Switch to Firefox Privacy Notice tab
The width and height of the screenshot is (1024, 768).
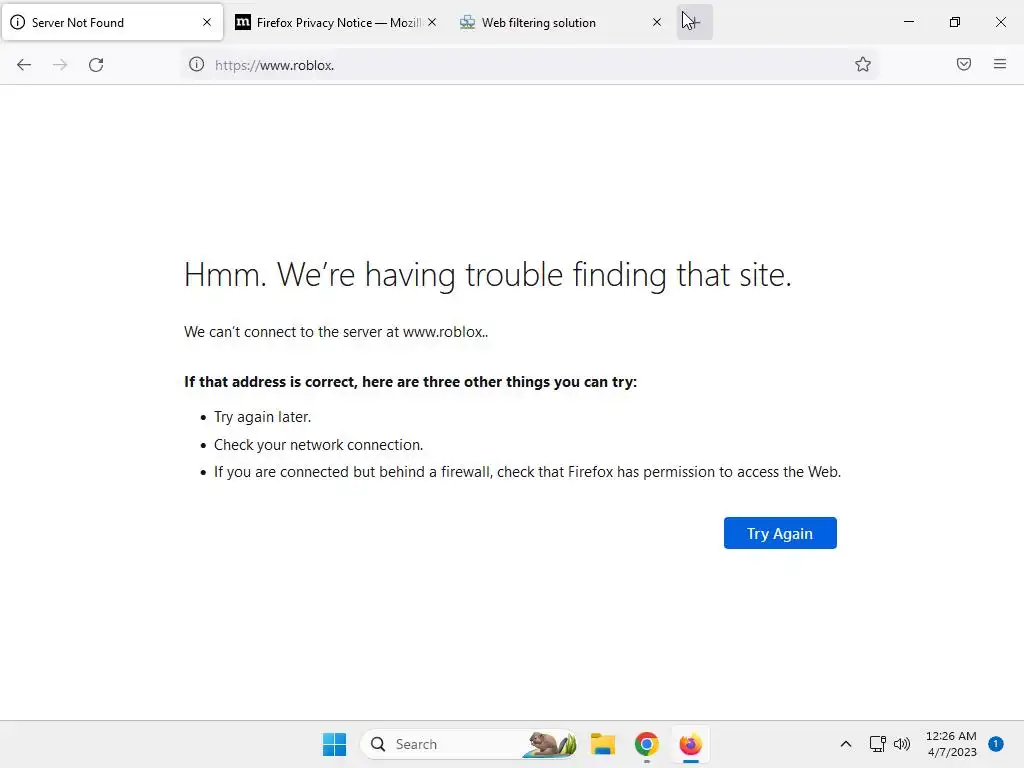(x=336, y=22)
